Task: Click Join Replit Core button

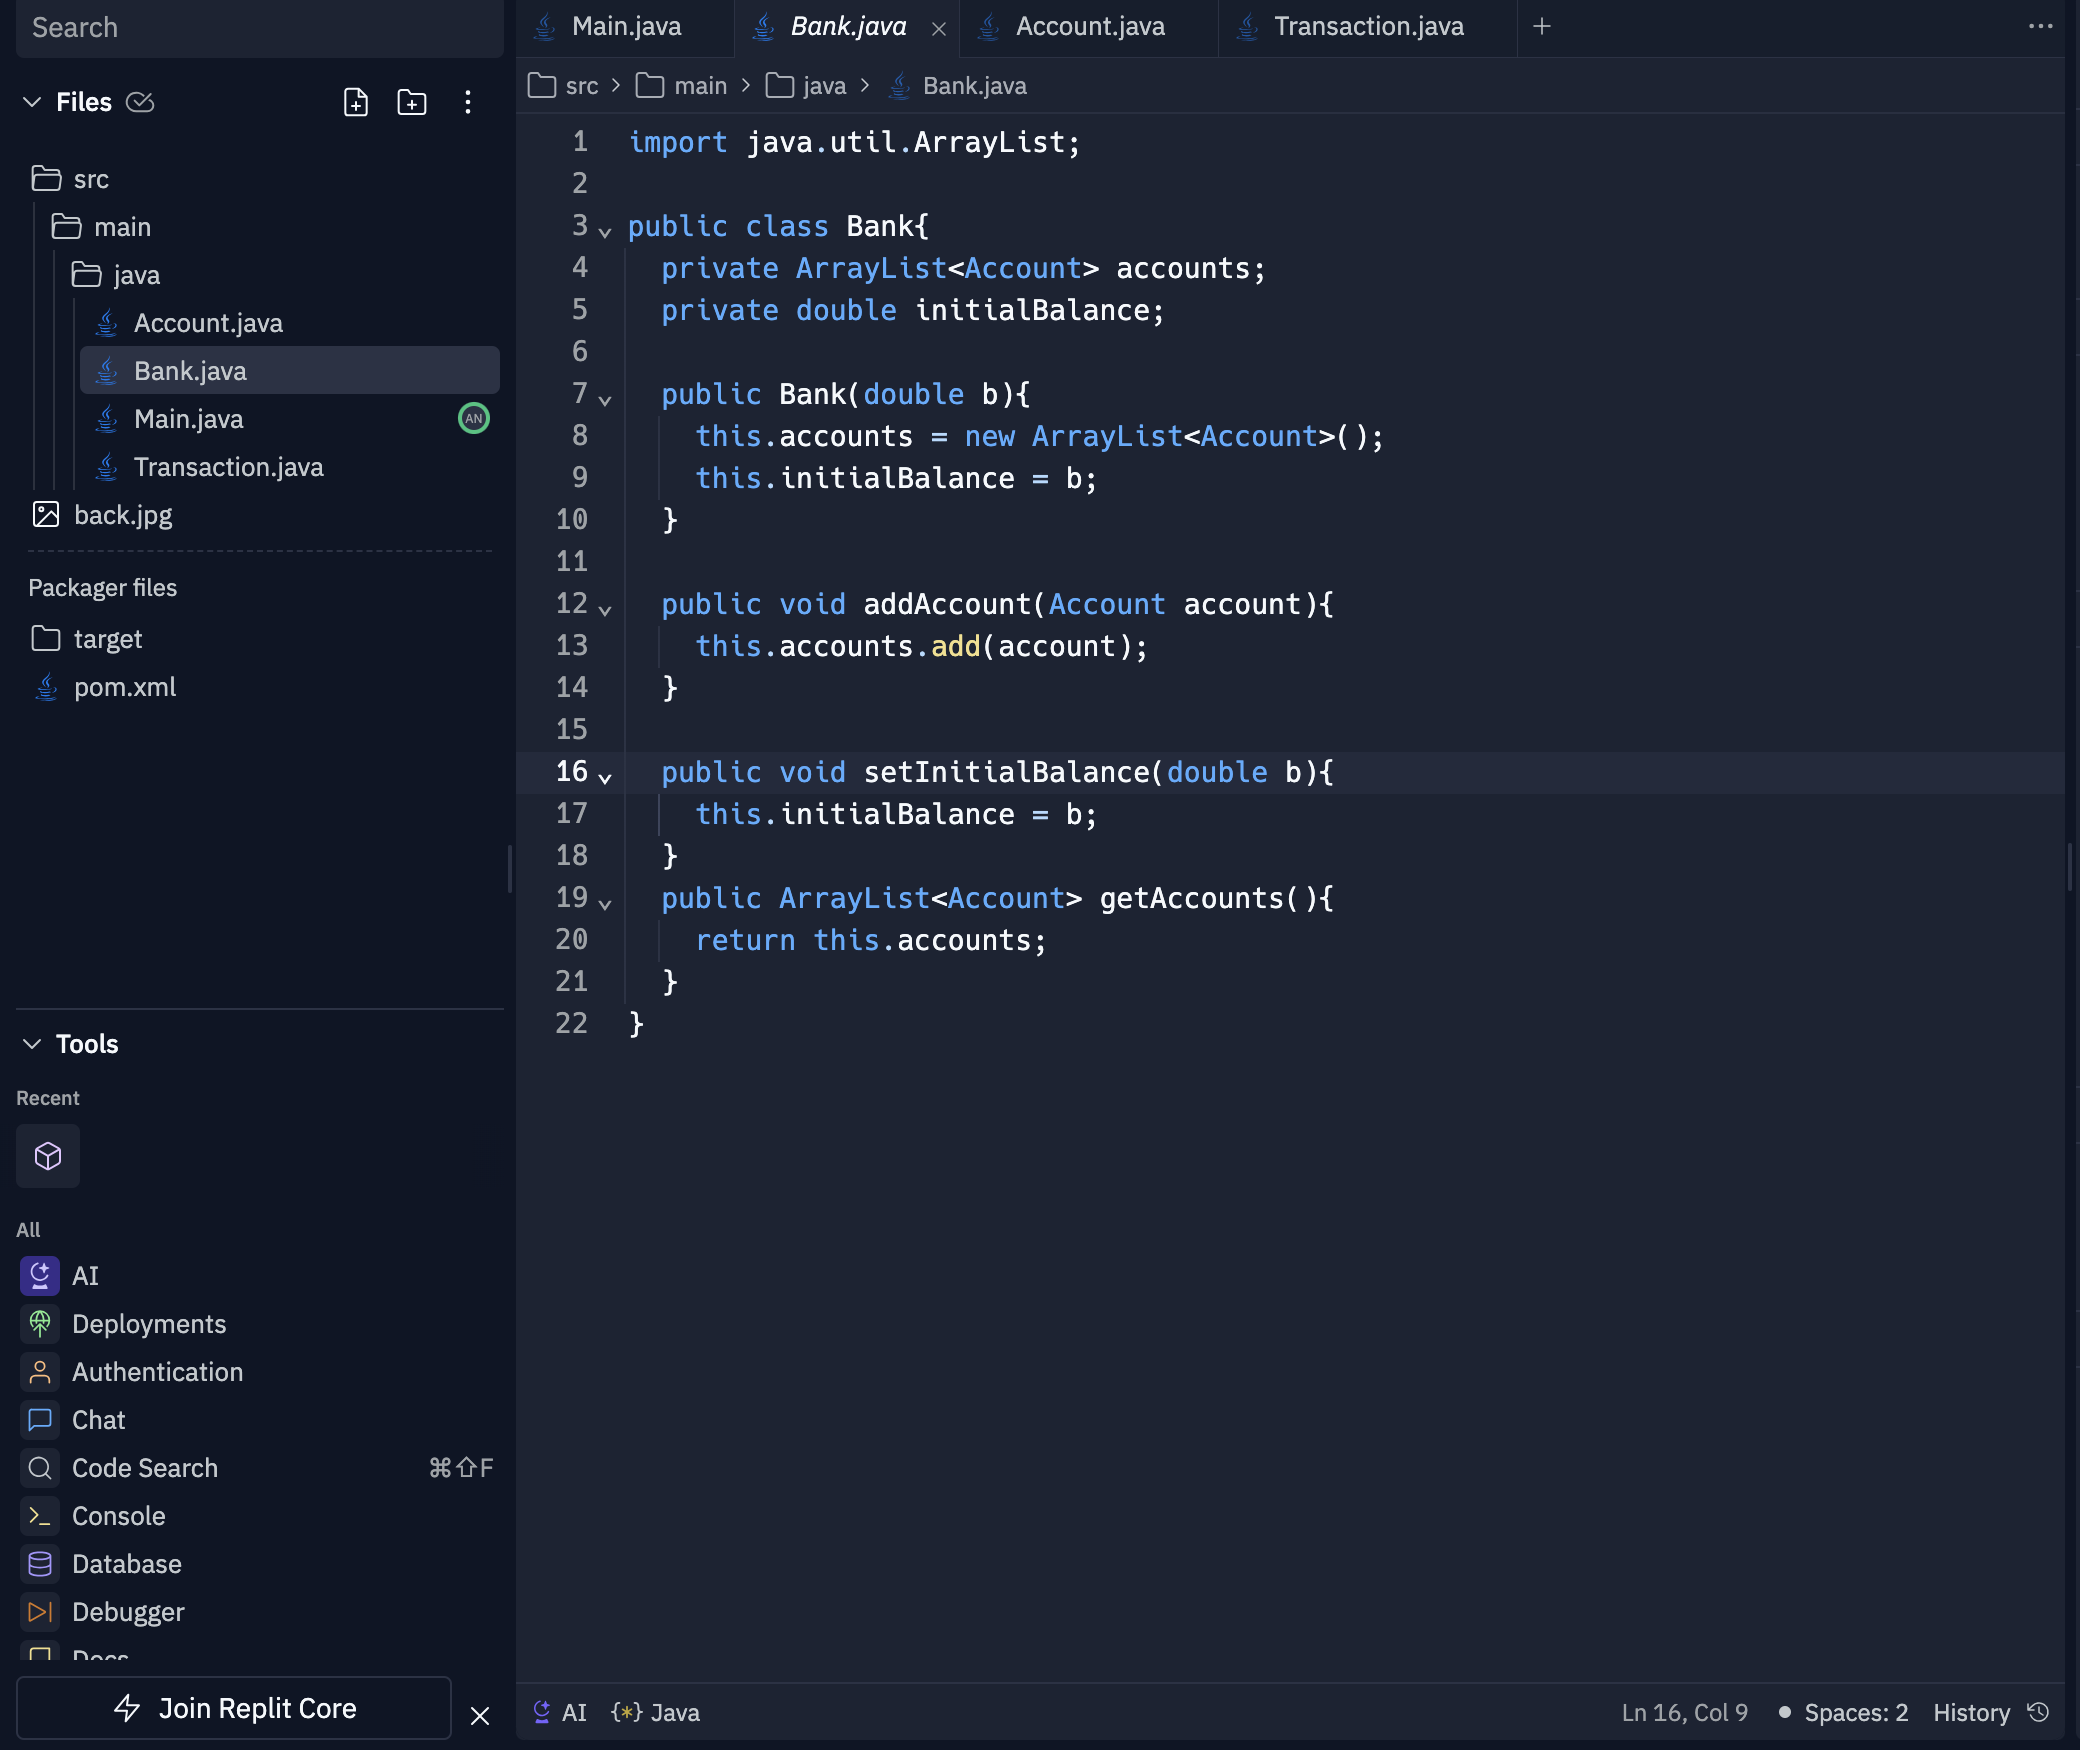Action: click(234, 1708)
